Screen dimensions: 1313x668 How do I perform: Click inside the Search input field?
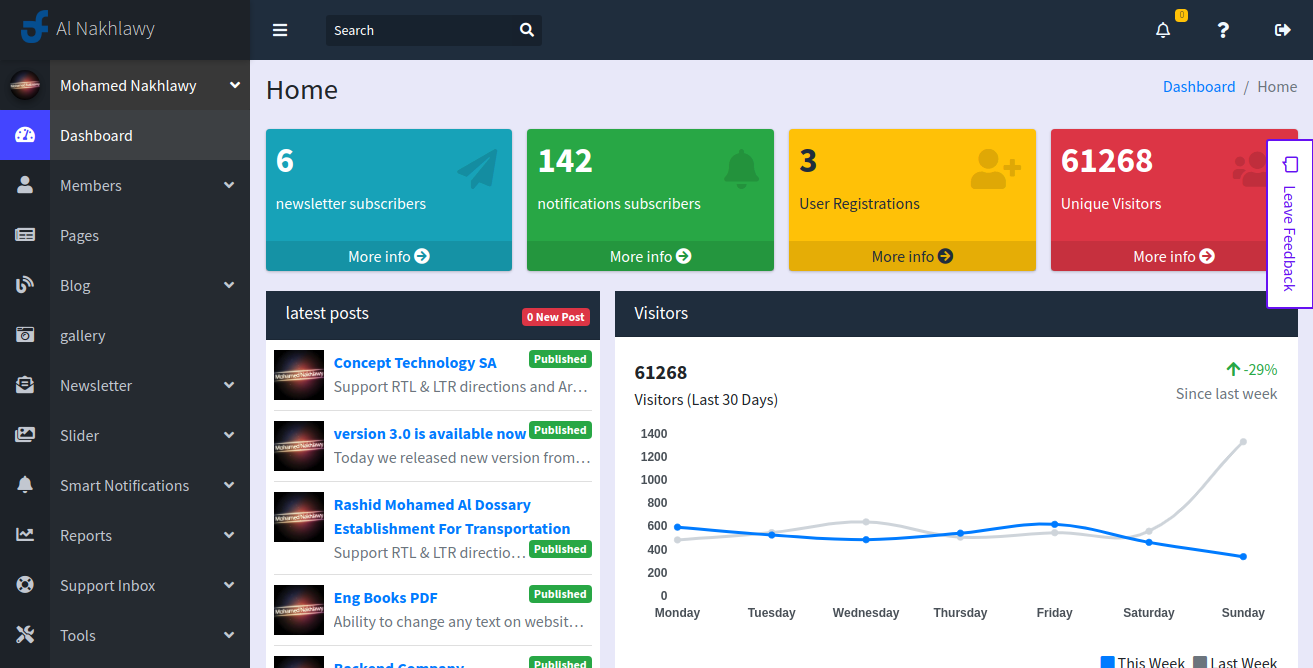pos(420,30)
